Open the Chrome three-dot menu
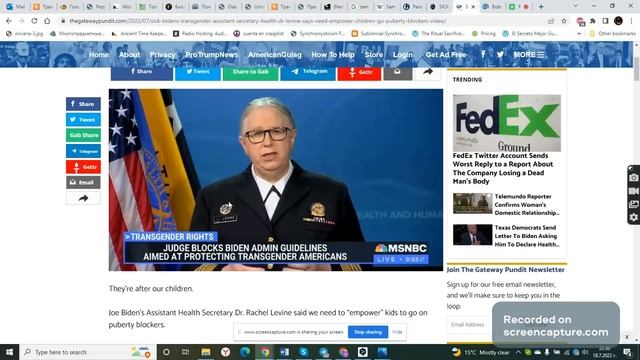Viewport: 640px width, 360px height. coord(631,21)
